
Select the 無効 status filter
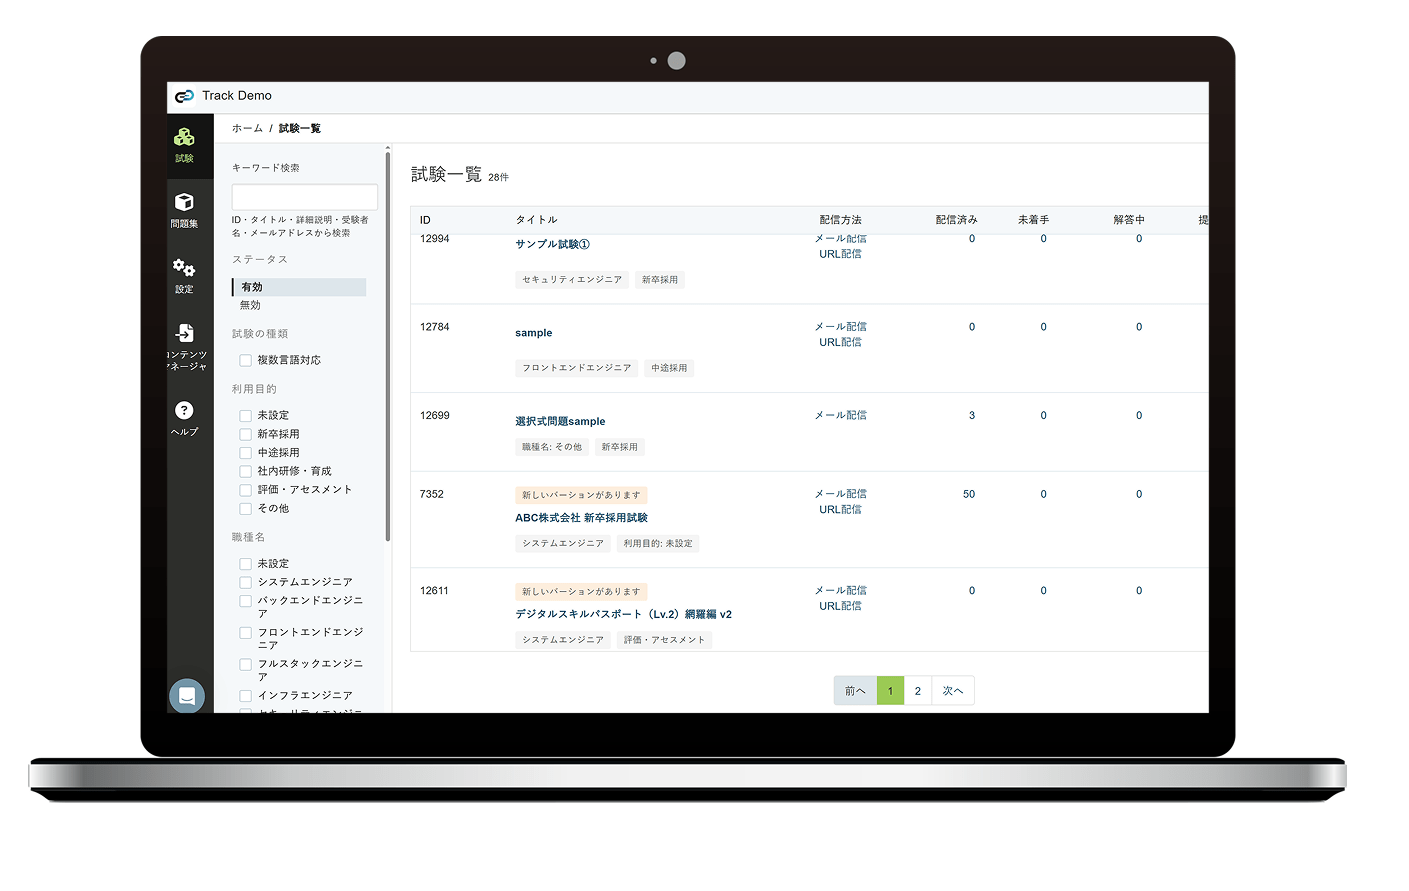coord(251,305)
